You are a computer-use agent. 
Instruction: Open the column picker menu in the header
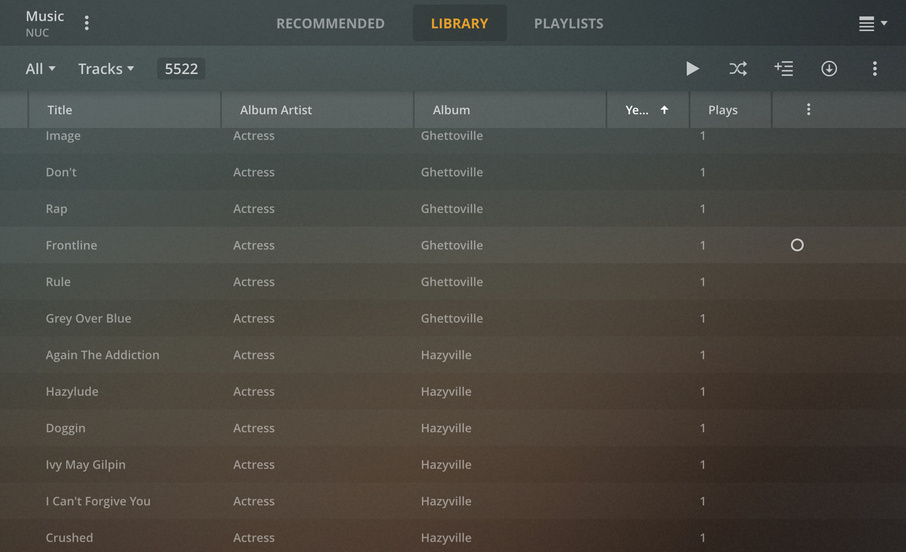808,109
